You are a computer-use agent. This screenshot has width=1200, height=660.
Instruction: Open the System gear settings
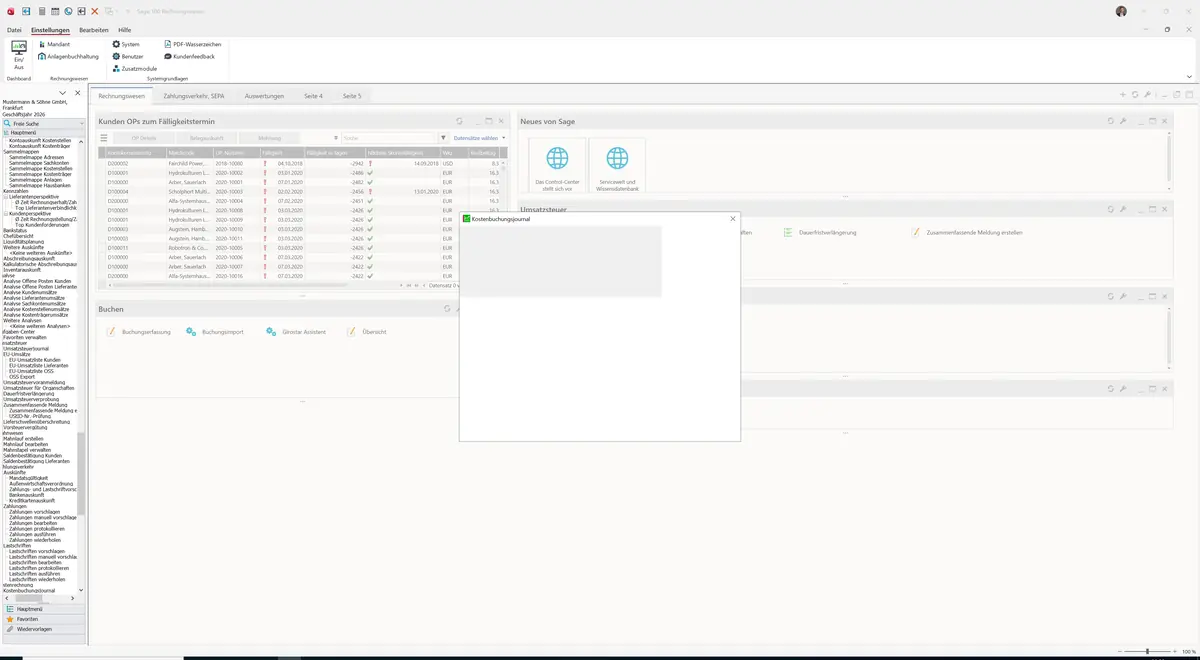(x=126, y=44)
